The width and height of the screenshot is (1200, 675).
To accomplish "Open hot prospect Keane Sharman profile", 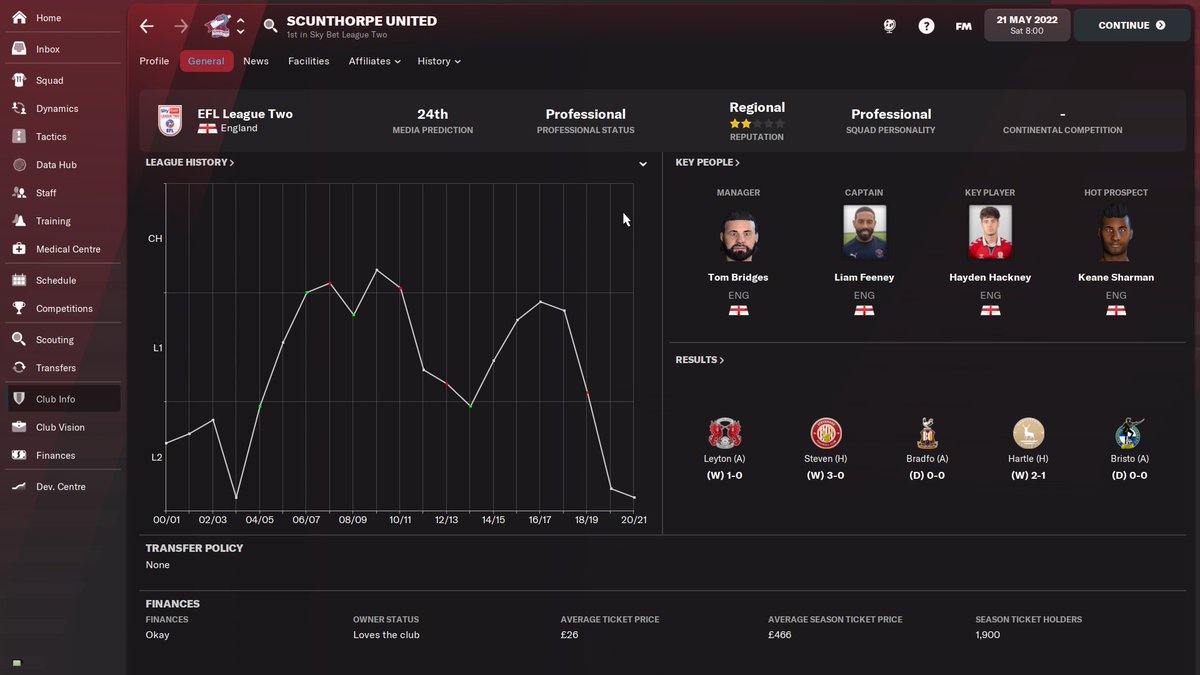I will pyautogui.click(x=1116, y=277).
